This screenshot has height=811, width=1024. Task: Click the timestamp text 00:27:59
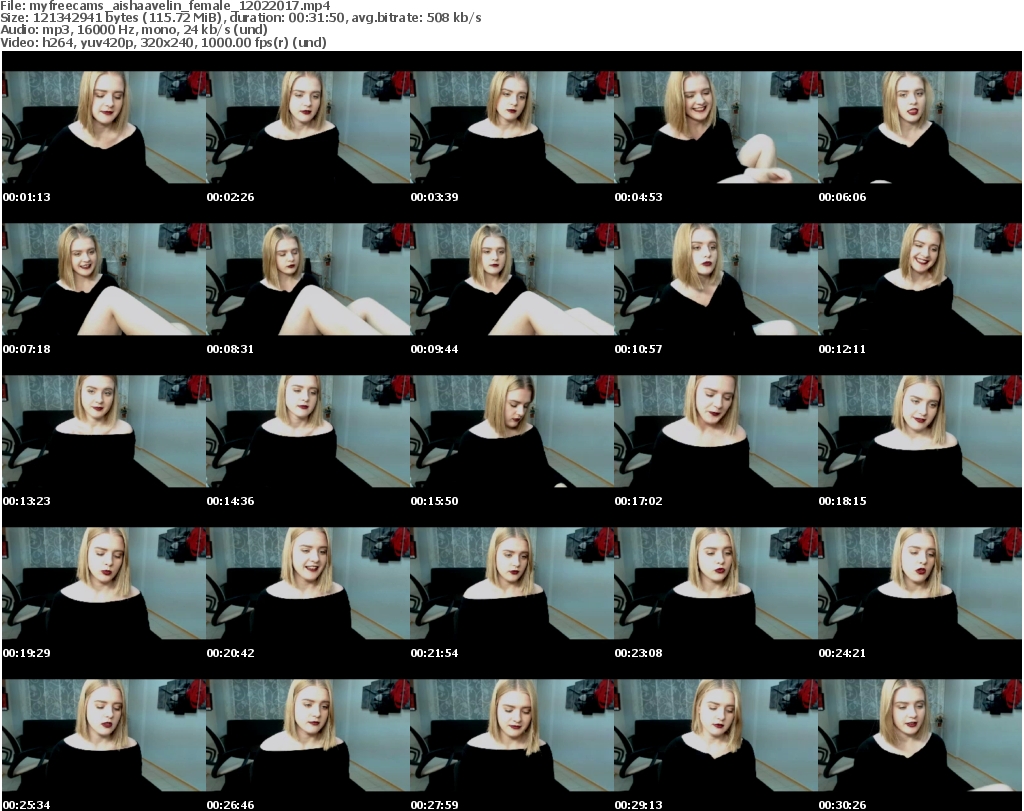pyautogui.click(x=434, y=805)
